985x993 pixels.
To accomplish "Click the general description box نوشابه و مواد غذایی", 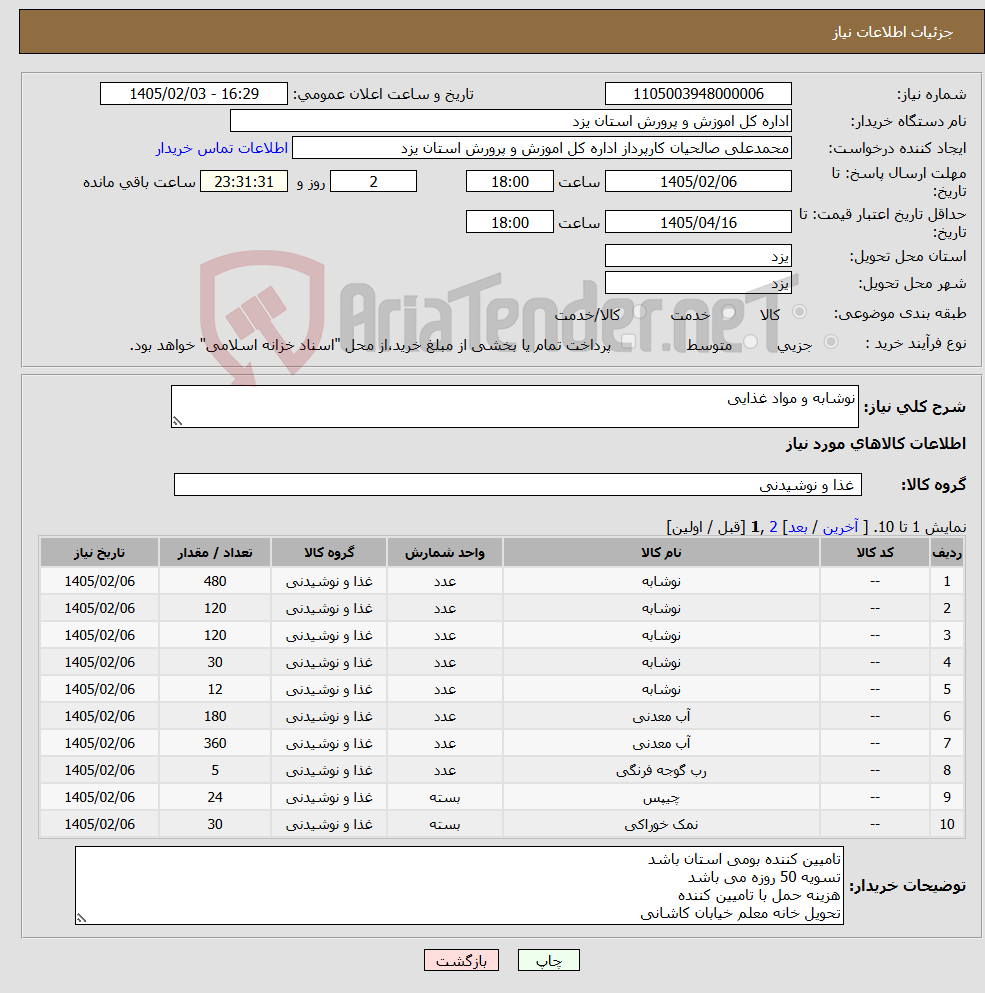I will tap(515, 407).
